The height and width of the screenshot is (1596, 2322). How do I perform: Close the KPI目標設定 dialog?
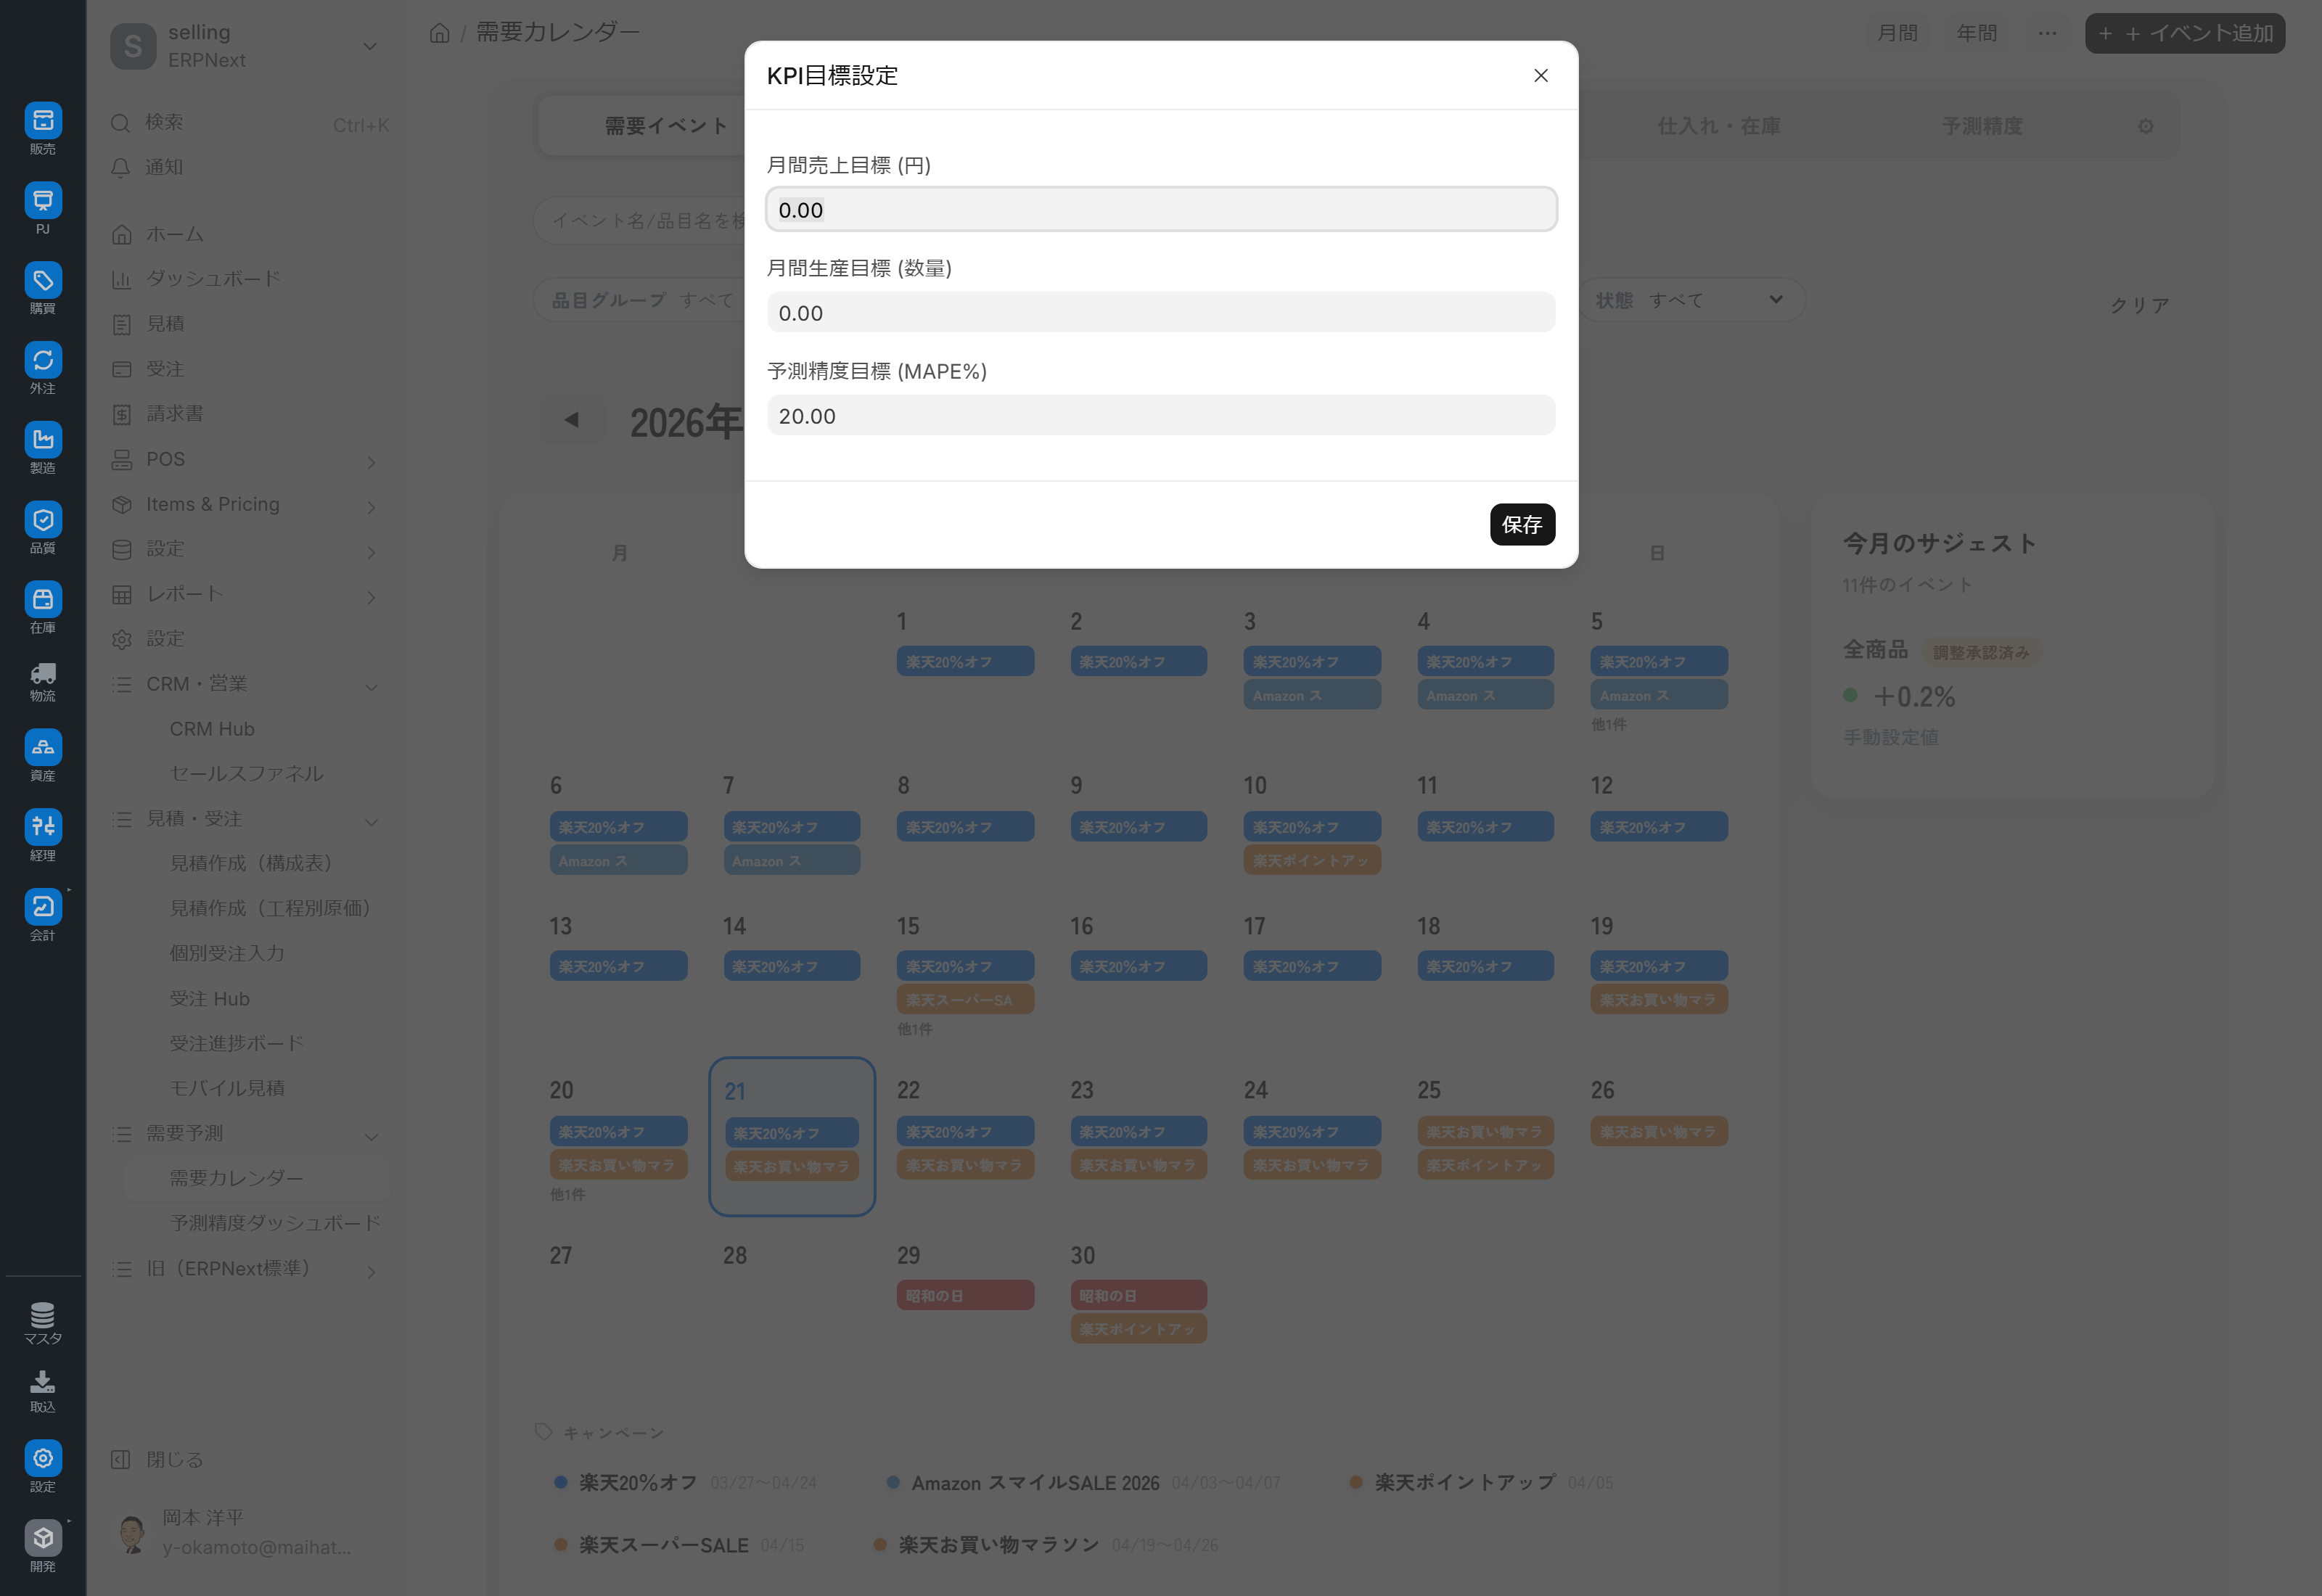pyautogui.click(x=1541, y=76)
